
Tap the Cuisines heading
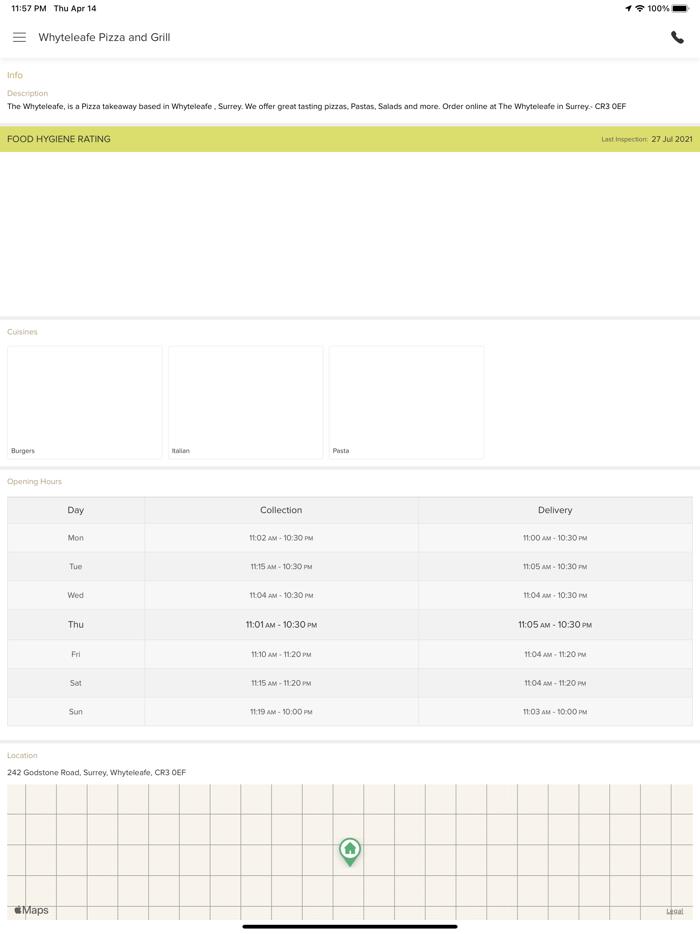pos(22,332)
